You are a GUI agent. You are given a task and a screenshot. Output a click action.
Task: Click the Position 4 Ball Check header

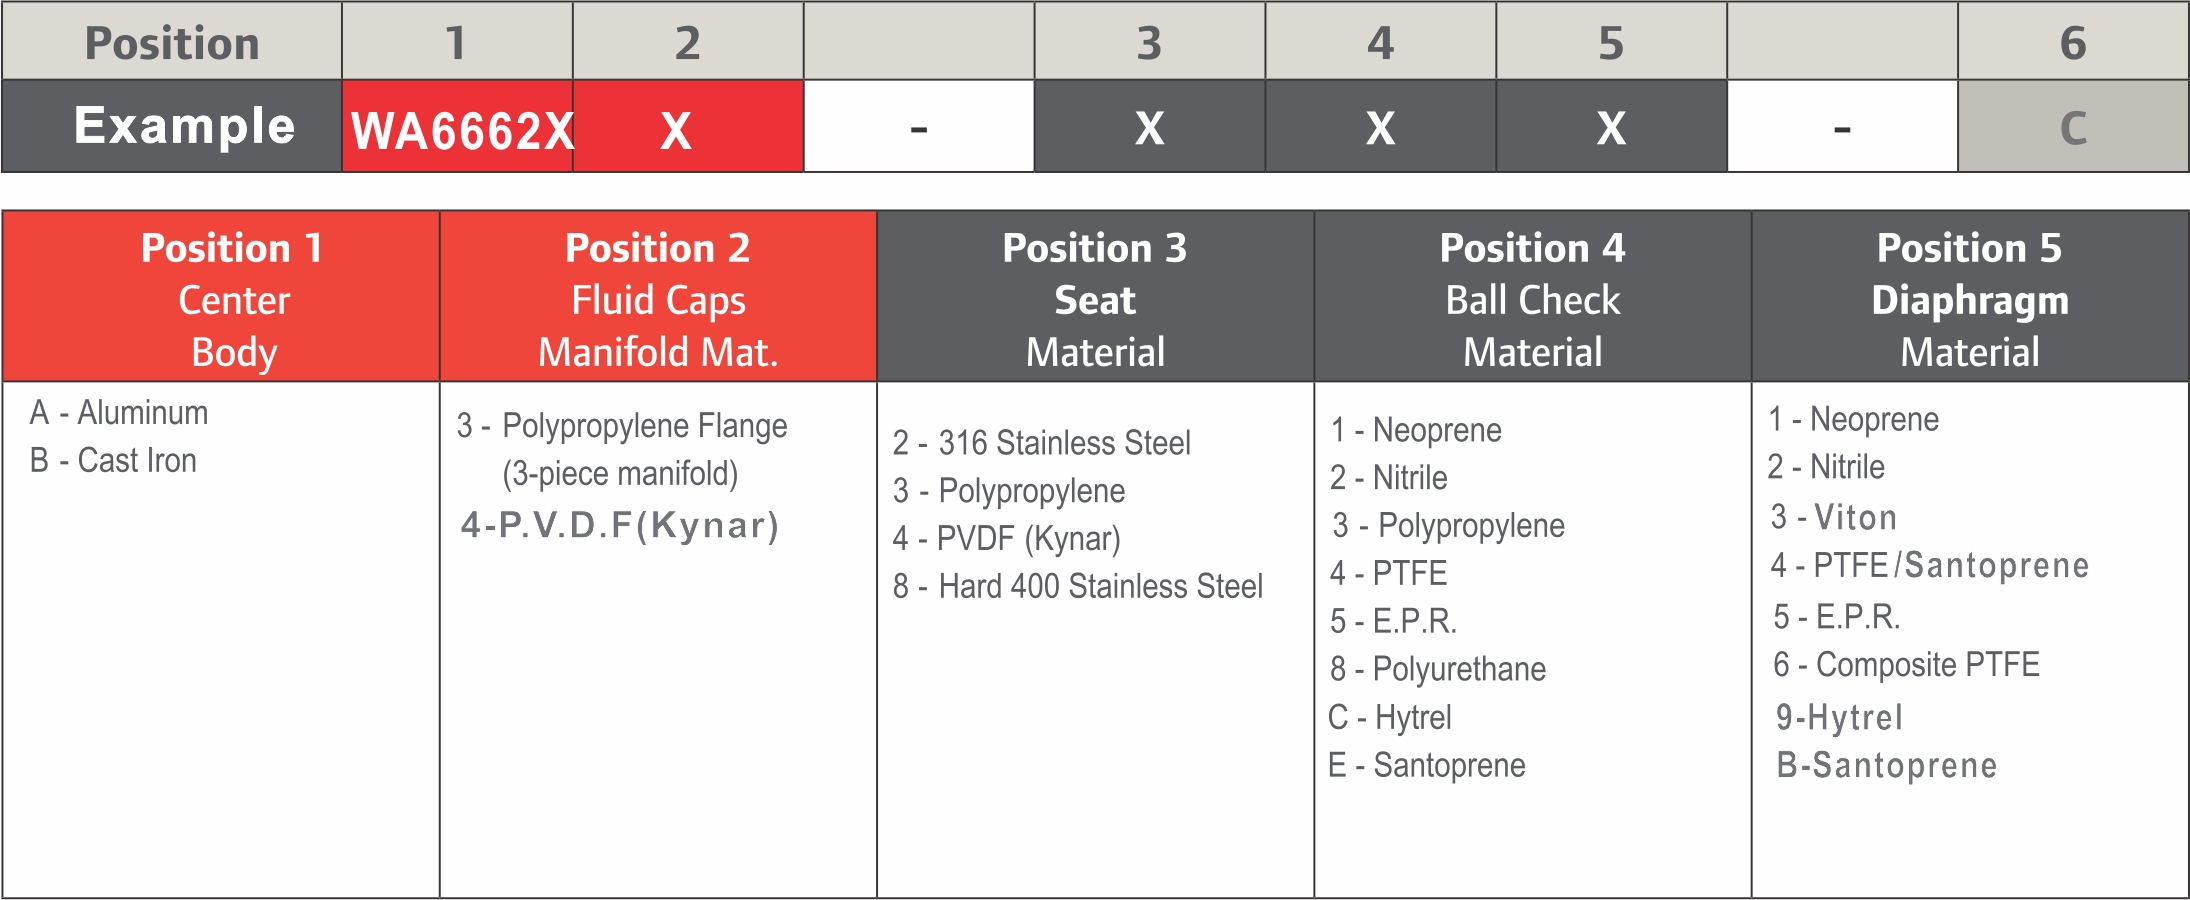point(1532,298)
